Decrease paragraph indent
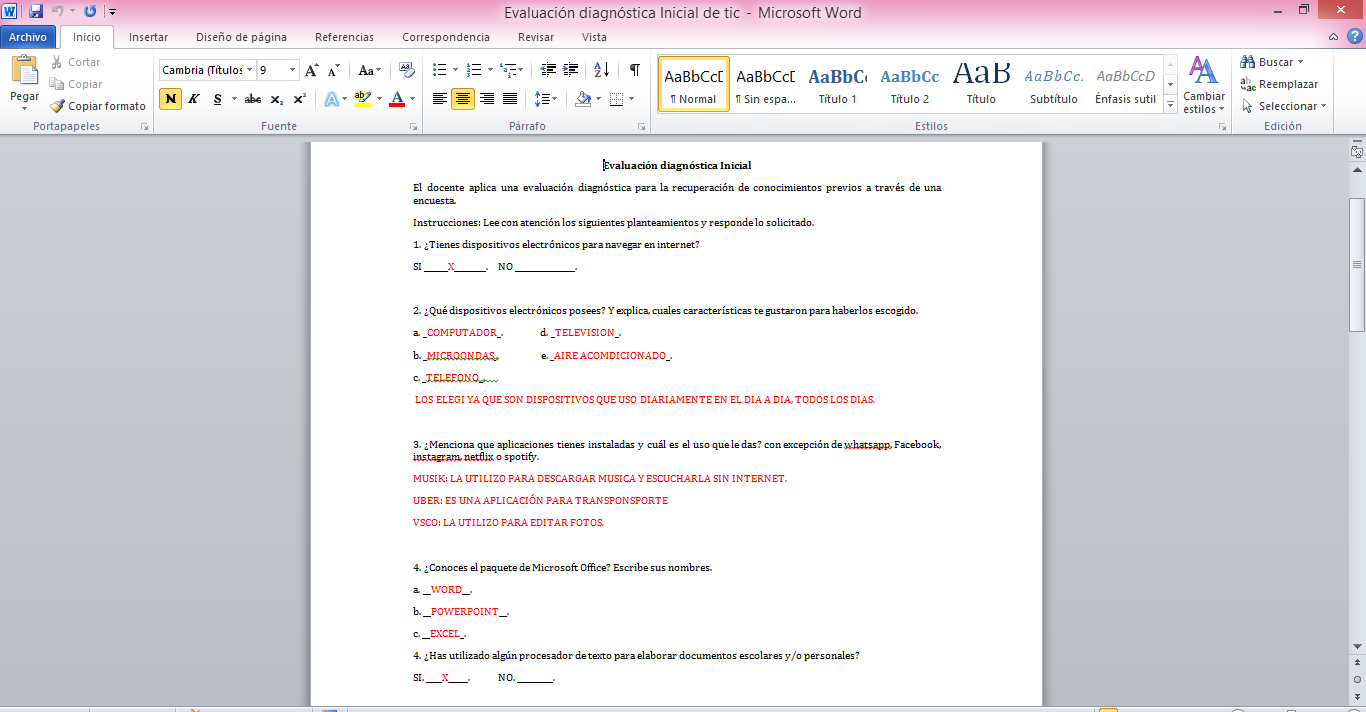Image resolution: width=1366 pixels, height=712 pixels. [x=548, y=70]
